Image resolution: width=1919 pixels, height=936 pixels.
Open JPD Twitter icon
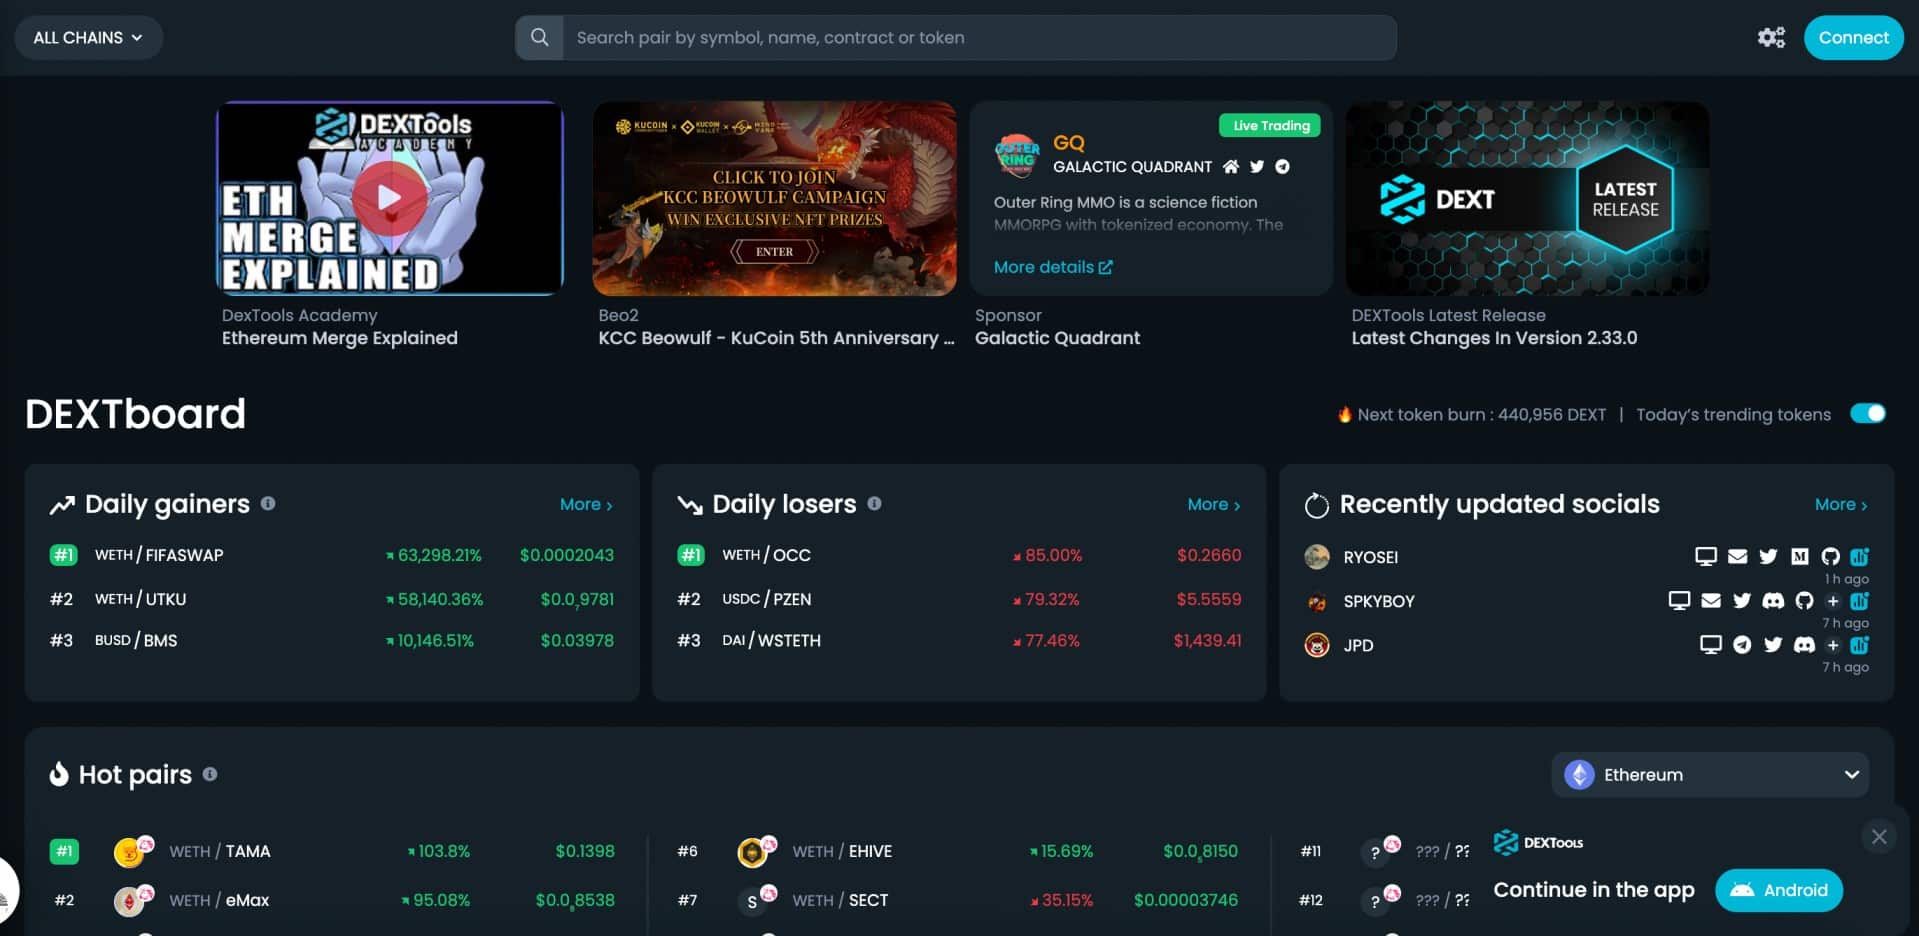1773,644
